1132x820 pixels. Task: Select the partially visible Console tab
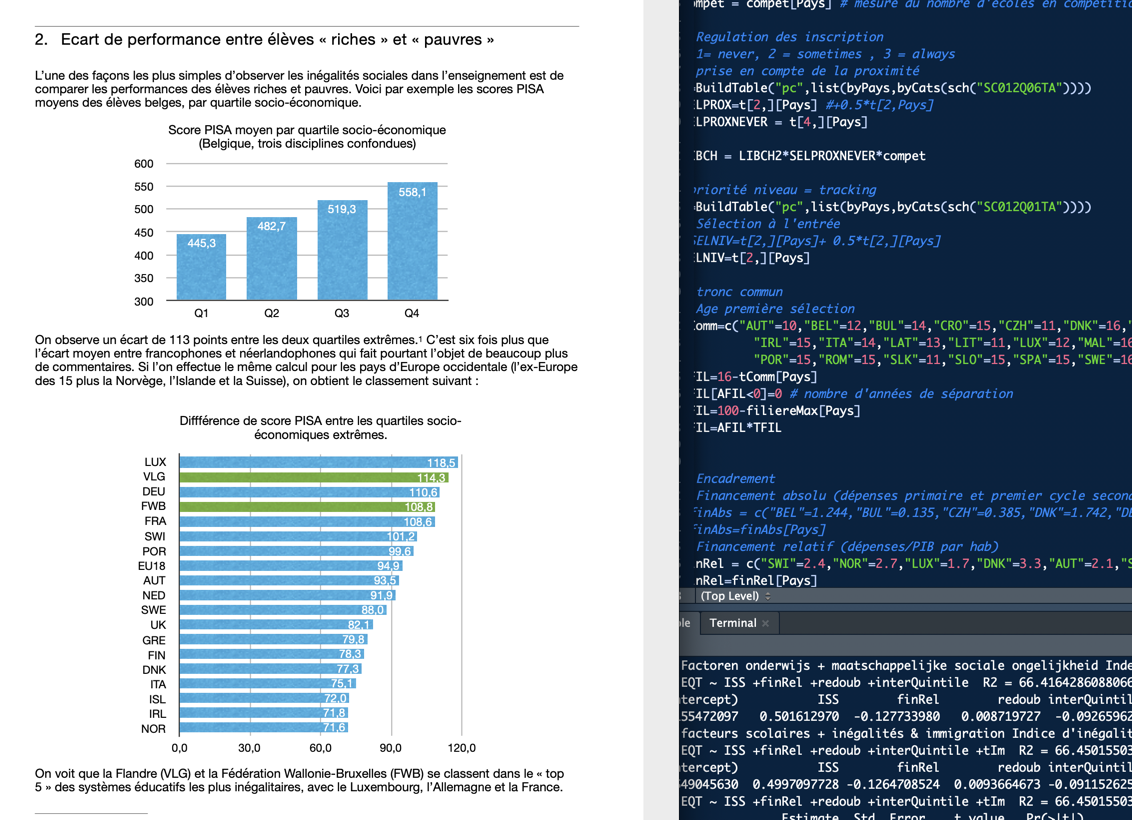[x=686, y=623]
